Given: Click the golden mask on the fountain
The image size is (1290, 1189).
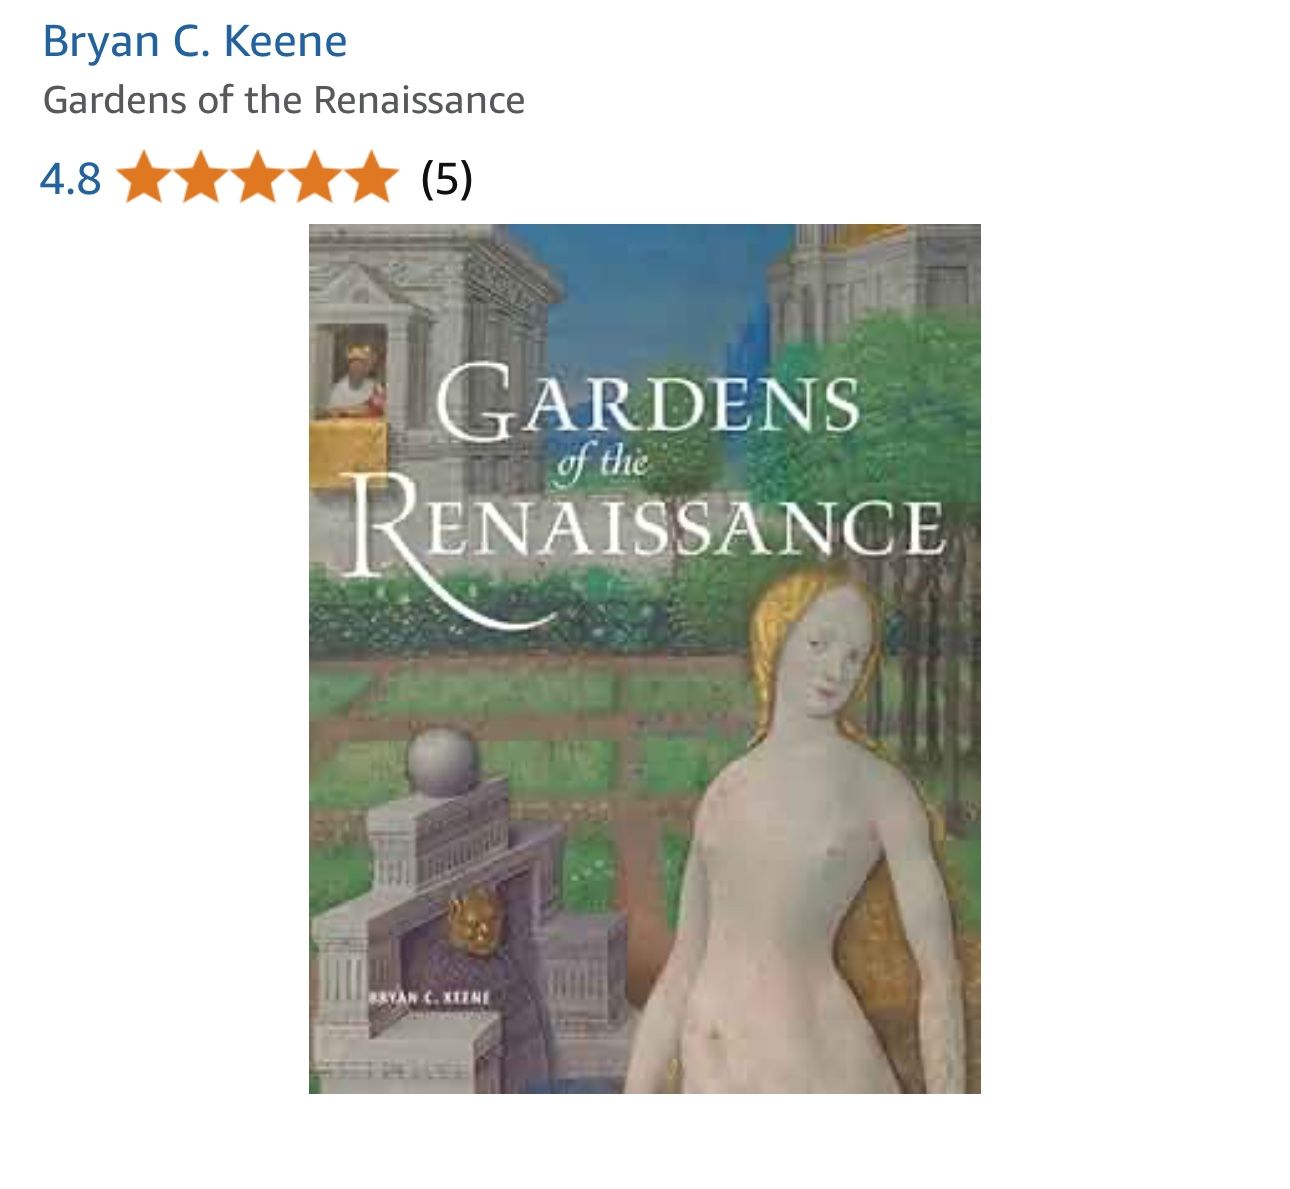Looking at the screenshot, I should tap(474, 920).
